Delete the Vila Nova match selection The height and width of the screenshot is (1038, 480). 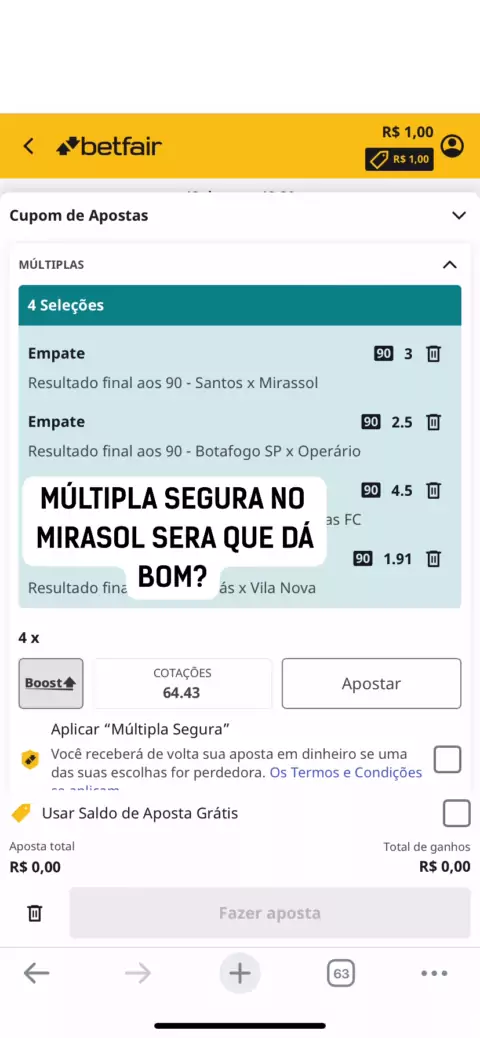pyautogui.click(x=434, y=559)
